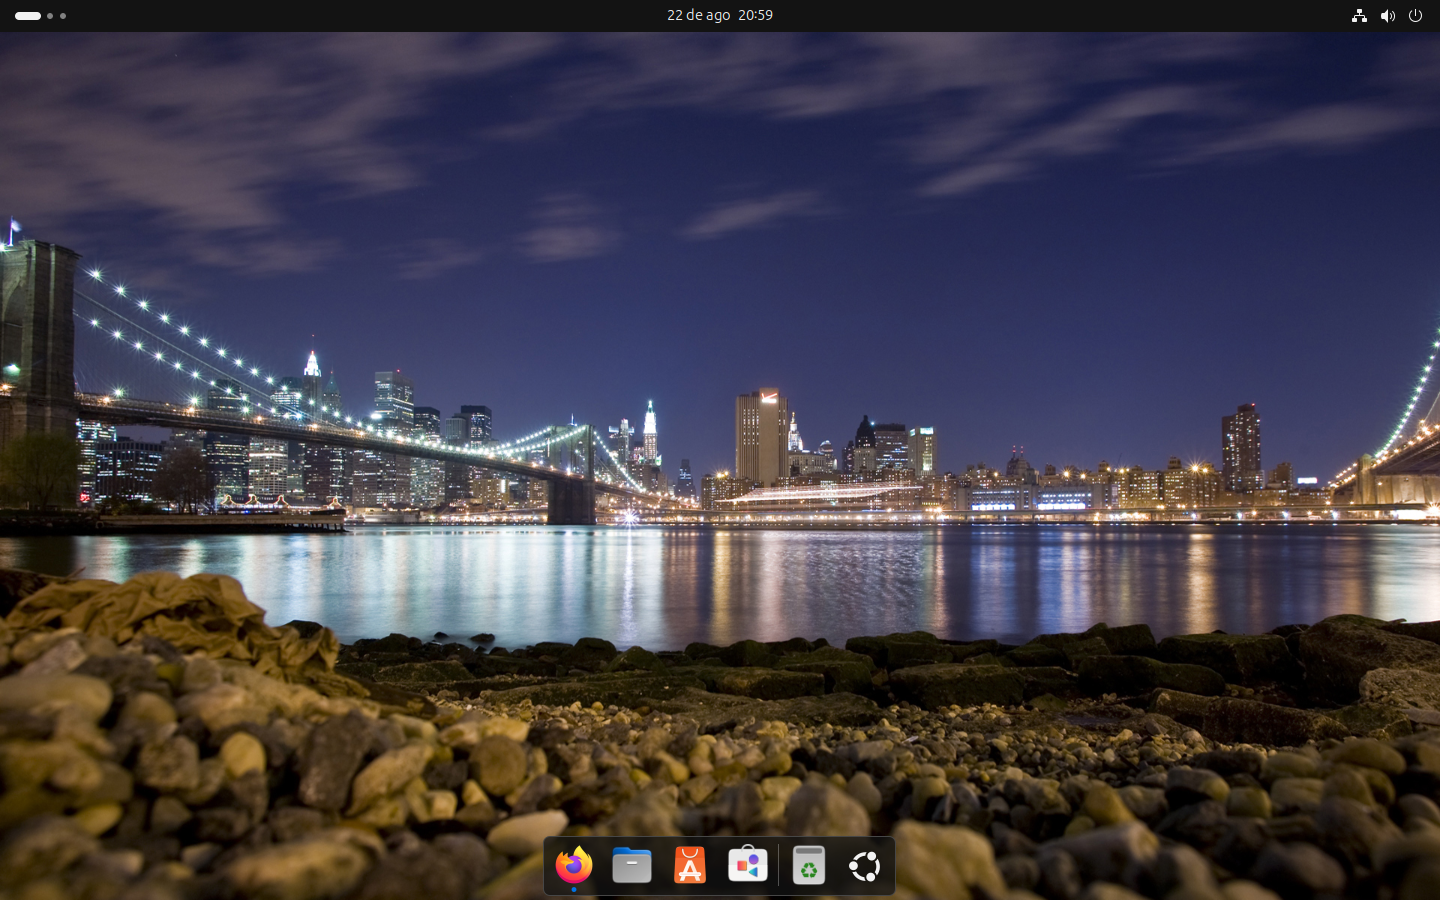The image size is (1440, 900).
Task: Open the calendar from clock 20:59
Action: pyautogui.click(x=755, y=16)
